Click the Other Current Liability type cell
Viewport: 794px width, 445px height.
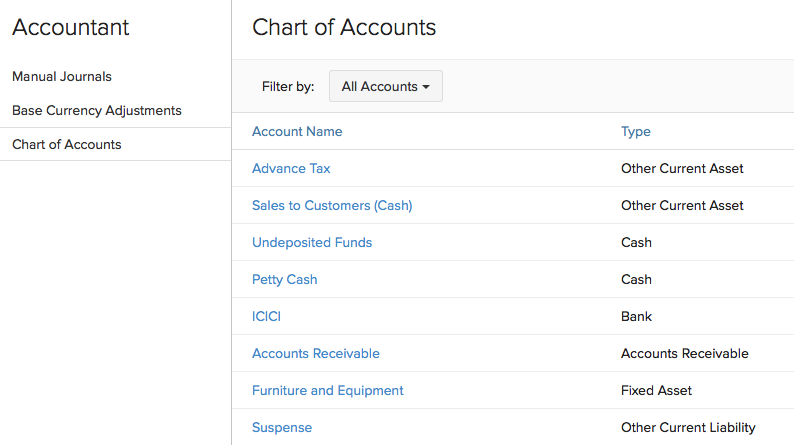688,428
